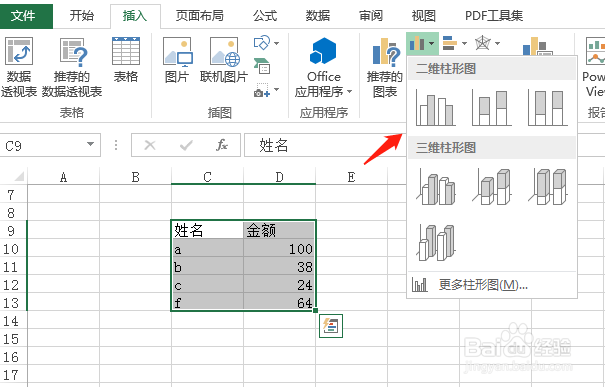
Task: Open the PivotTable (数据透视表) tool
Action: click(19, 68)
